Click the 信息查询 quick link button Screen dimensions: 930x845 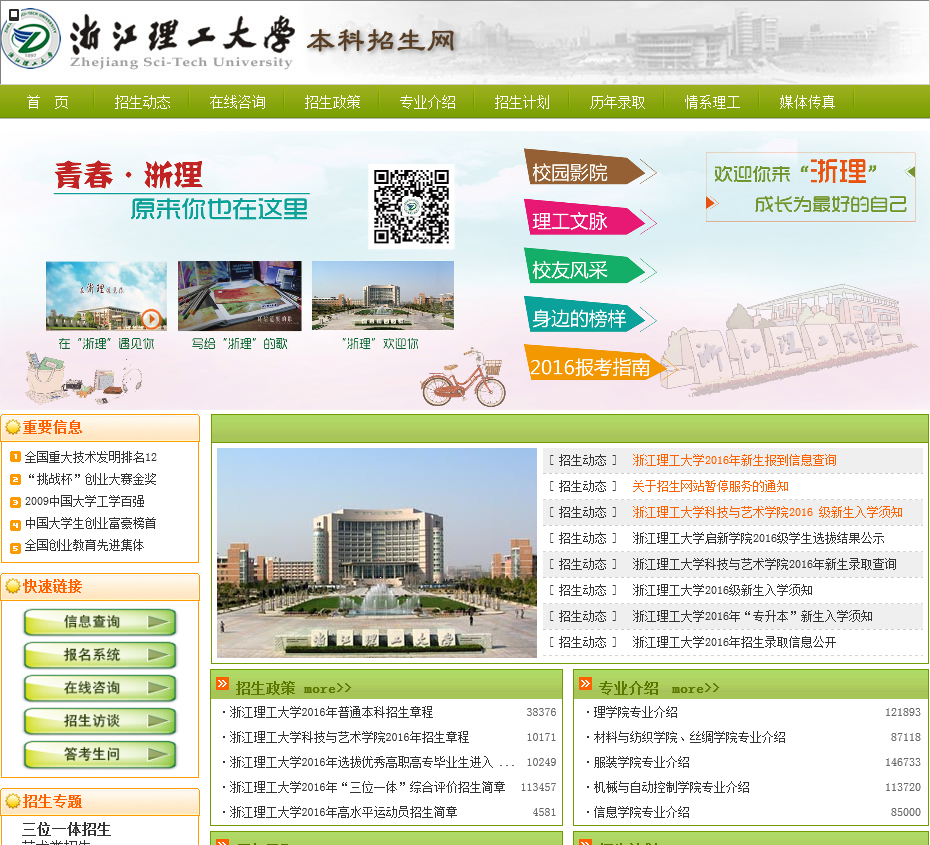point(100,622)
